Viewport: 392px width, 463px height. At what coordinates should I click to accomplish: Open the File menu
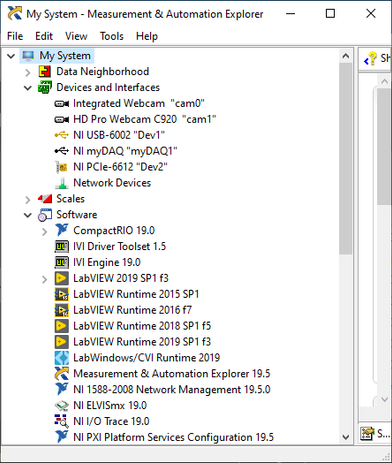point(15,36)
